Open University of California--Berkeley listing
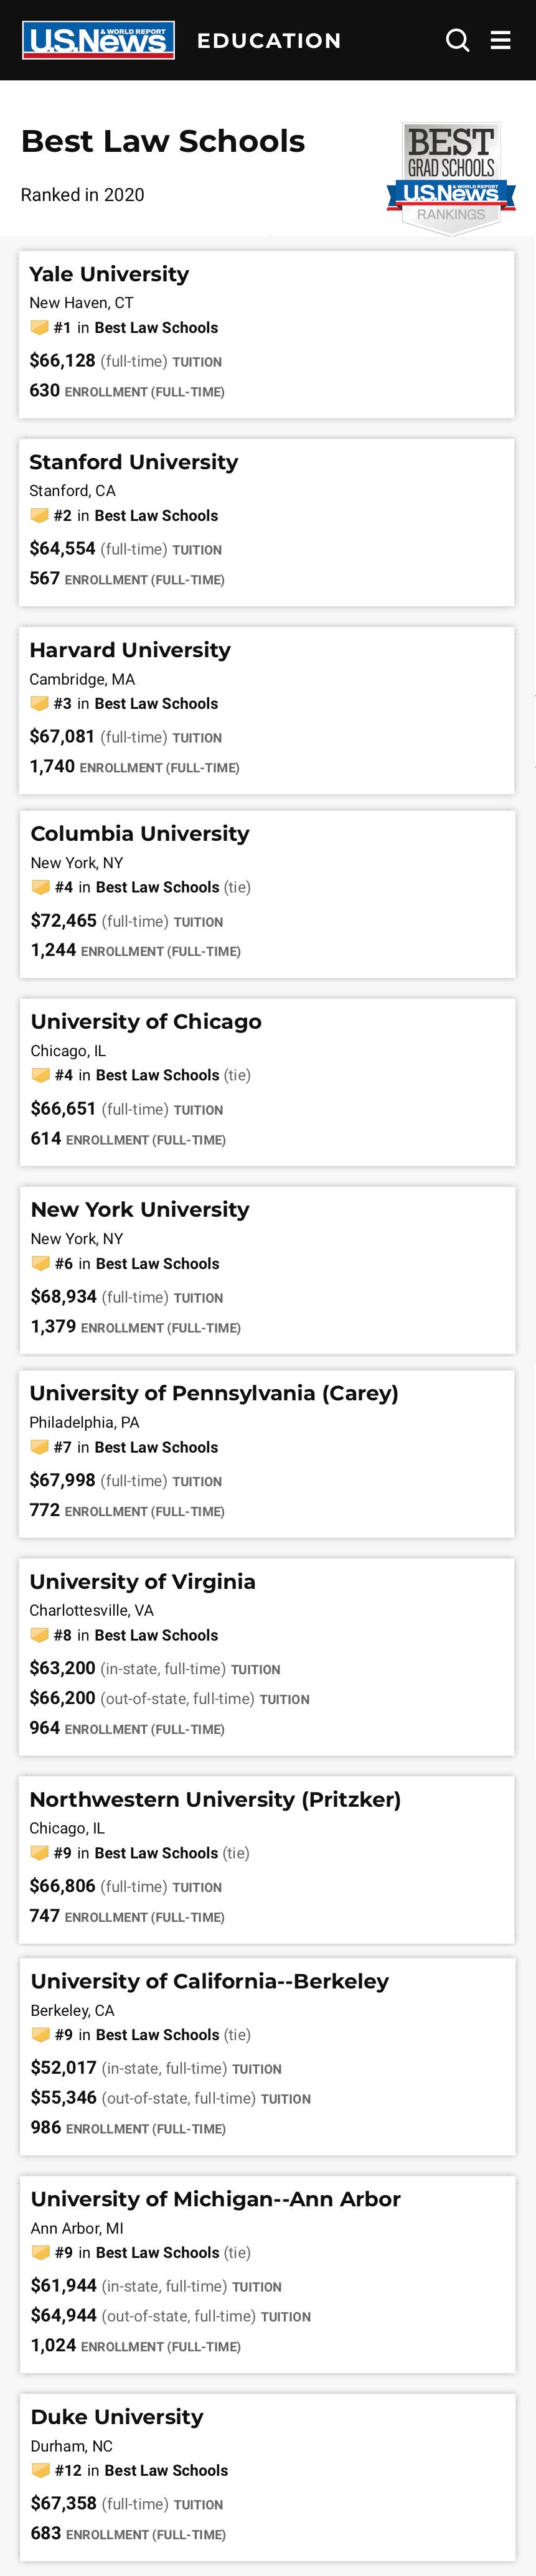 (209, 1981)
